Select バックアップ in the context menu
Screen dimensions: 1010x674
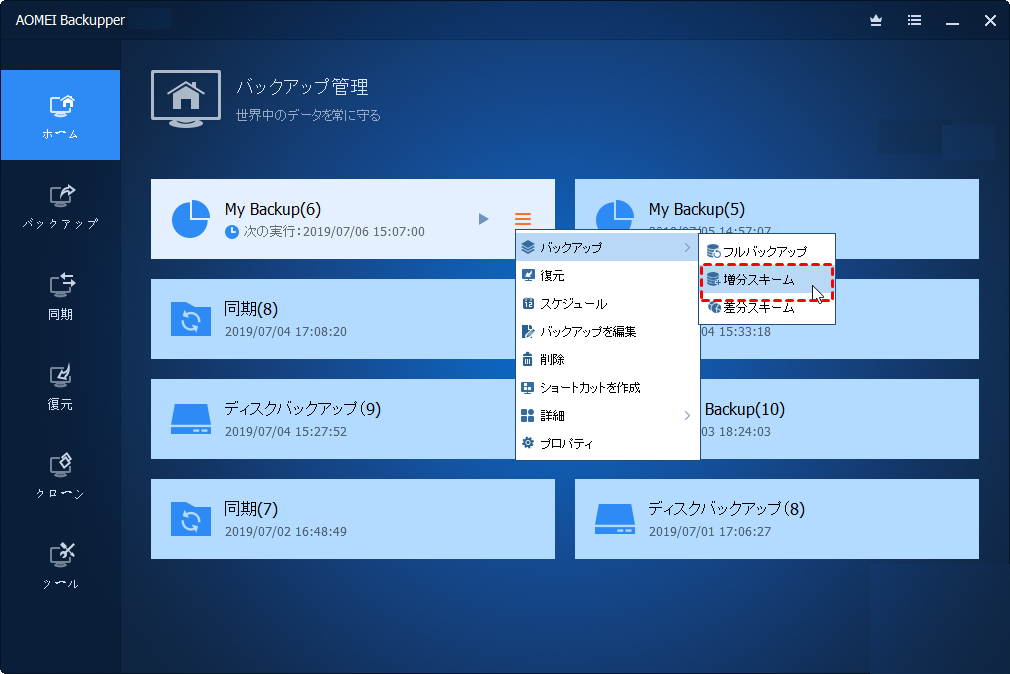607,247
